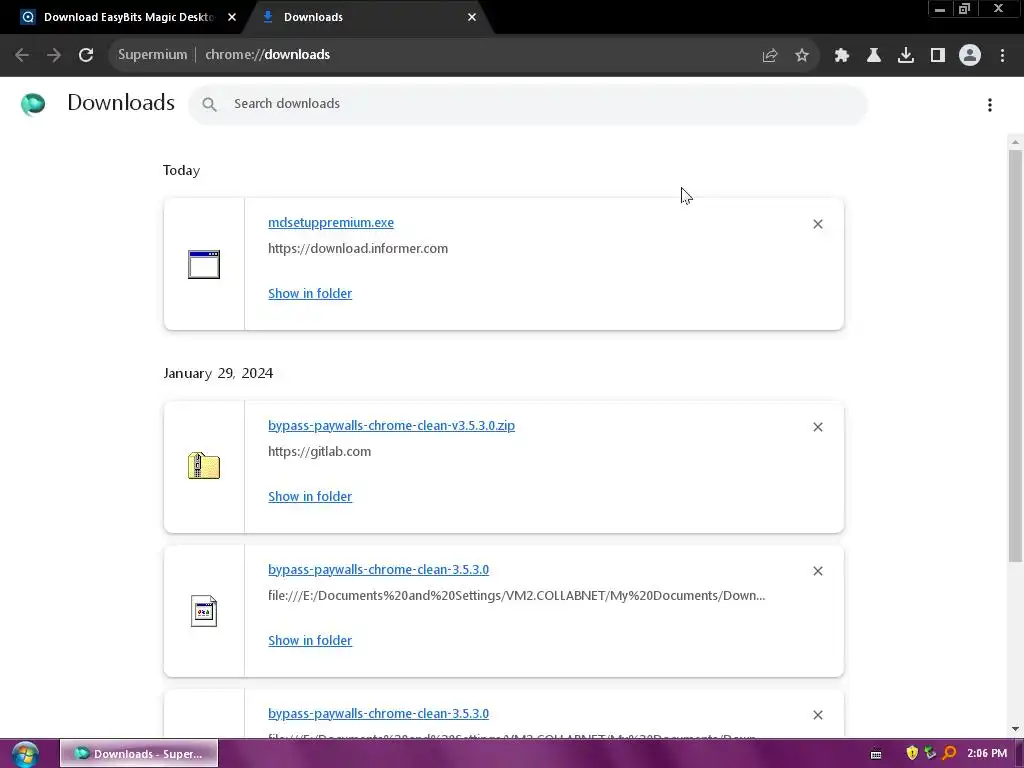This screenshot has width=1024, height=768.
Task: Remove the third download card entry
Action: click(x=818, y=571)
